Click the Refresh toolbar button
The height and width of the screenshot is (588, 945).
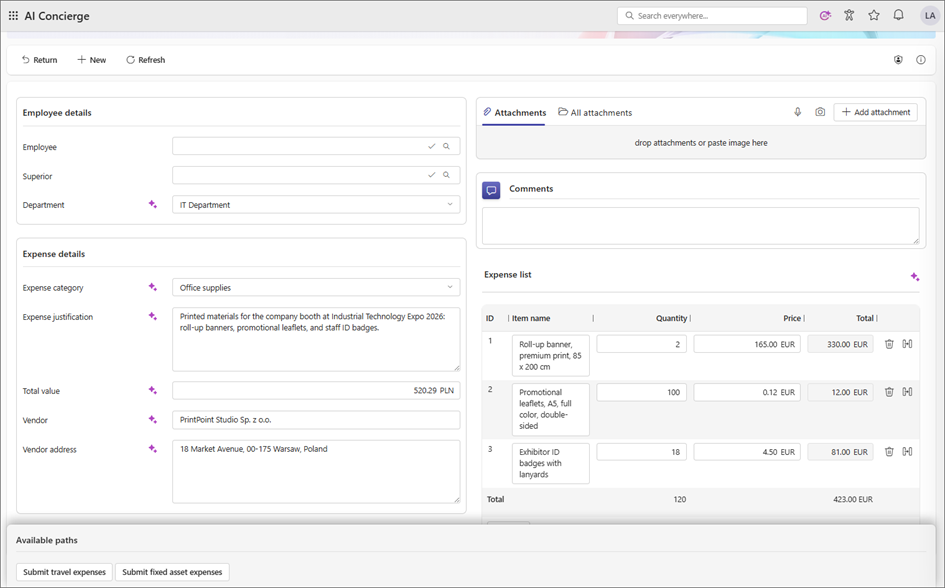click(x=145, y=60)
